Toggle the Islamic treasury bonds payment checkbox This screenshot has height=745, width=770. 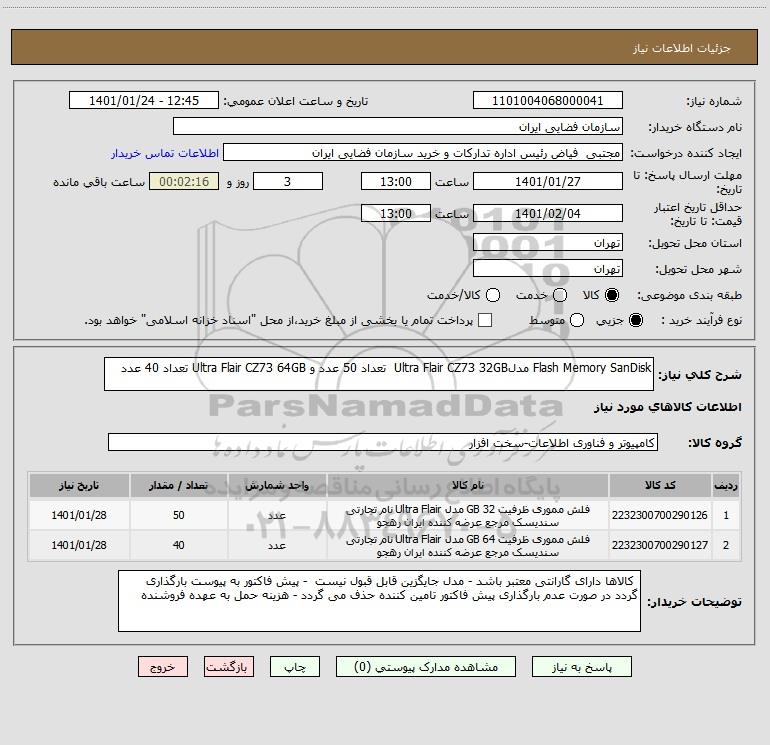(485, 320)
